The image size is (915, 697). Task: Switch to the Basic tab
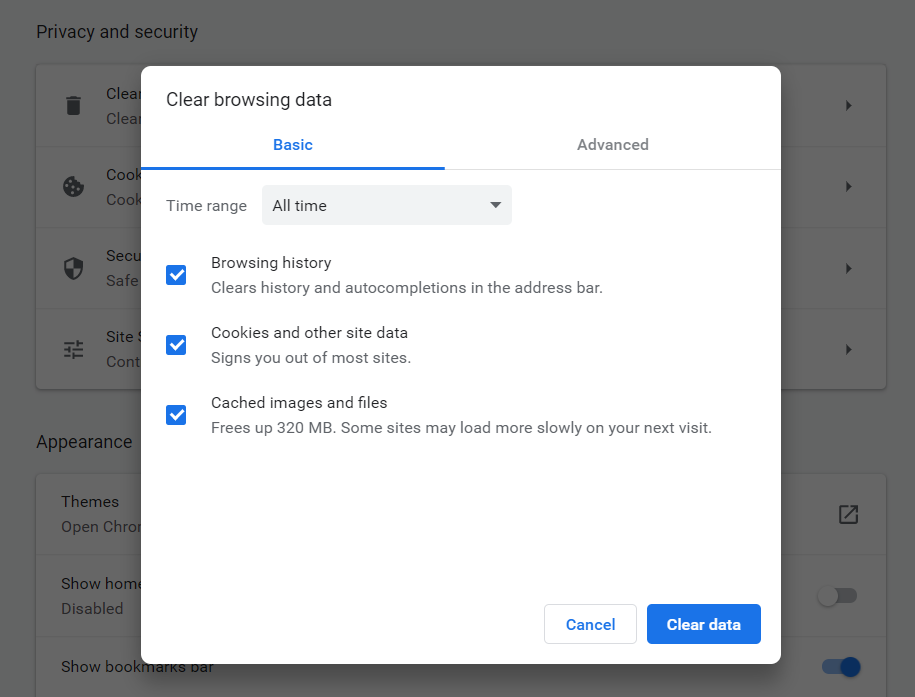(x=293, y=145)
